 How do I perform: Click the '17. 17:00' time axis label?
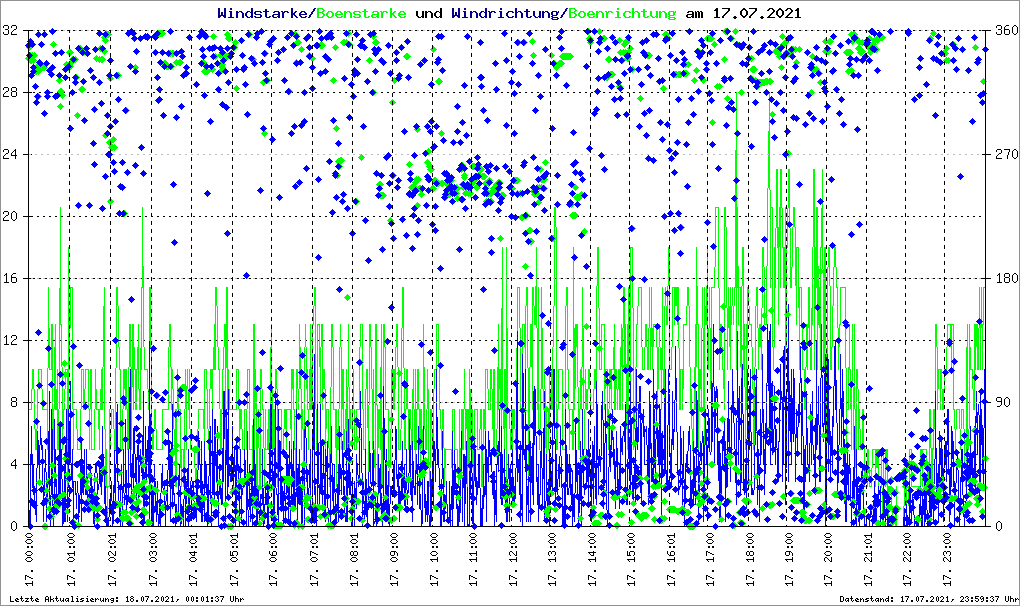710,559
